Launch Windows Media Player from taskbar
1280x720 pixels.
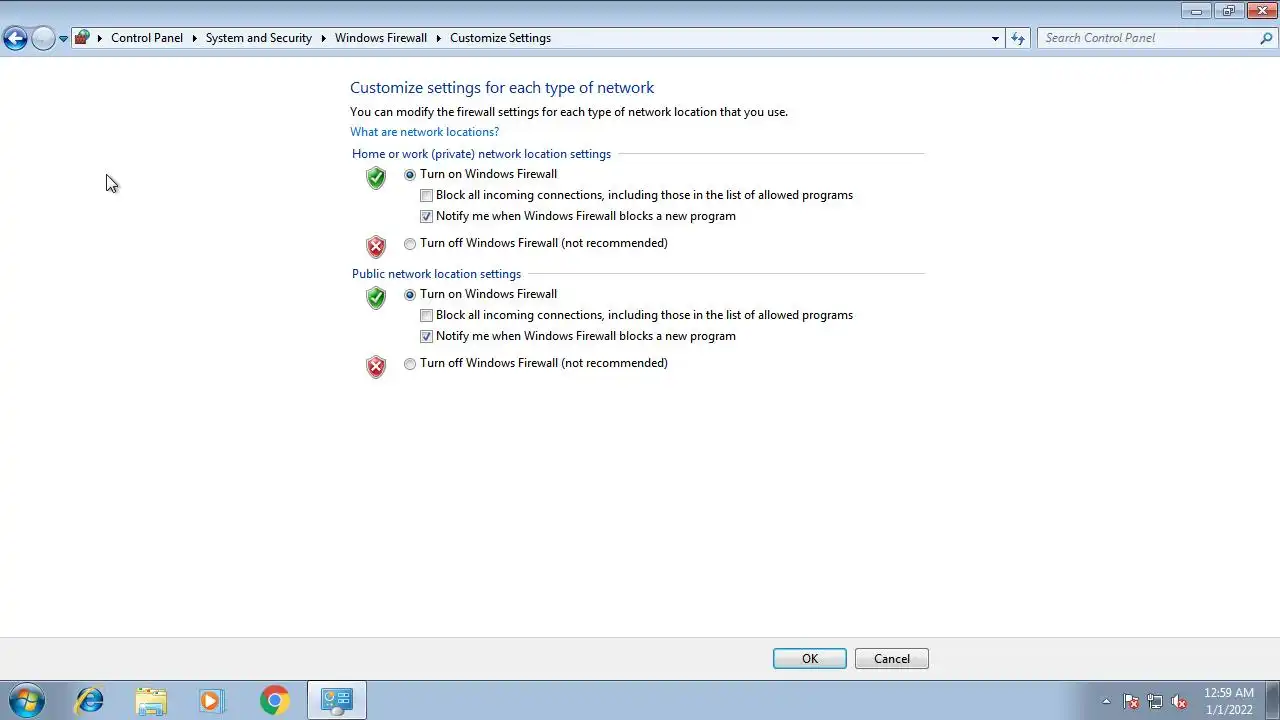click(x=212, y=700)
